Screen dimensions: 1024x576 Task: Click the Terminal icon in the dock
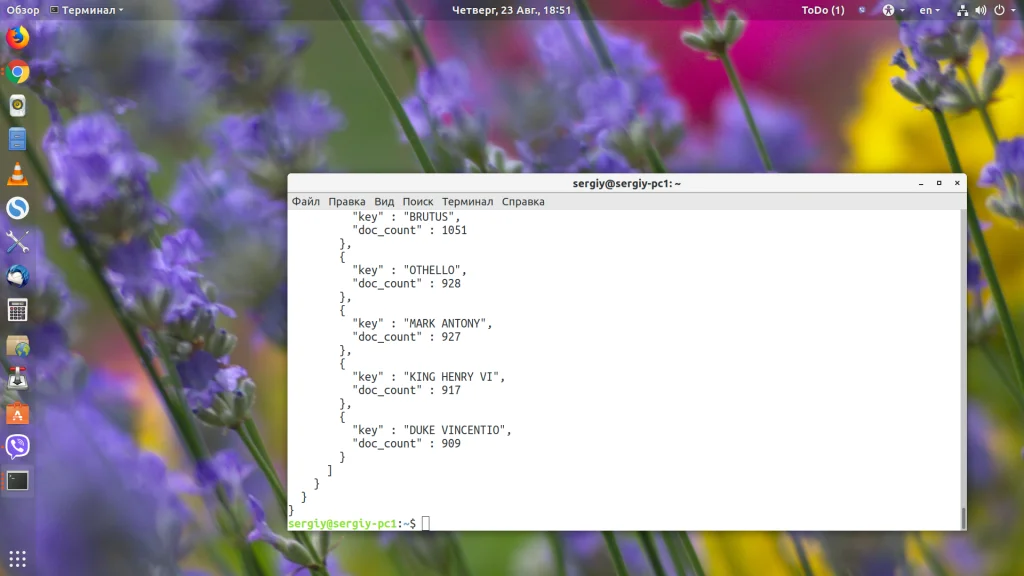click(x=17, y=480)
